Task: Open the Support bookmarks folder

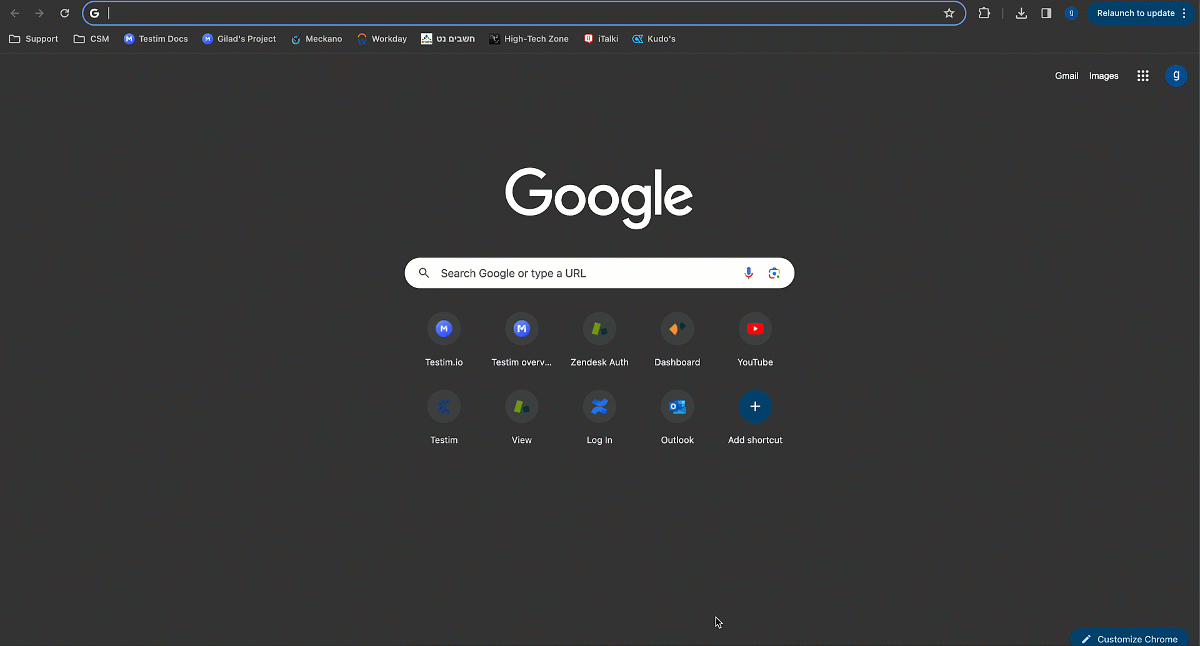Action: point(33,39)
